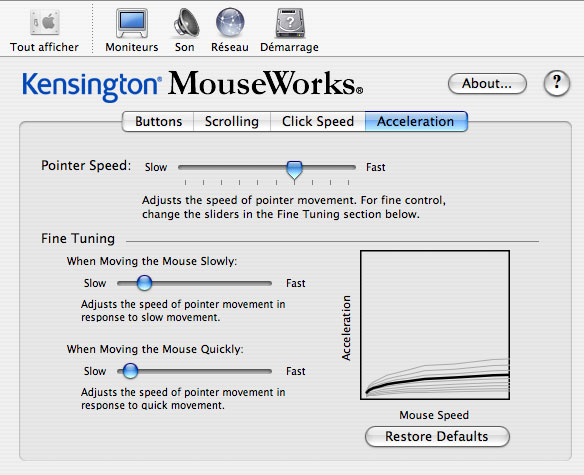Click the Slow label of Pointer Speed
The width and height of the screenshot is (584, 475).
tap(156, 167)
